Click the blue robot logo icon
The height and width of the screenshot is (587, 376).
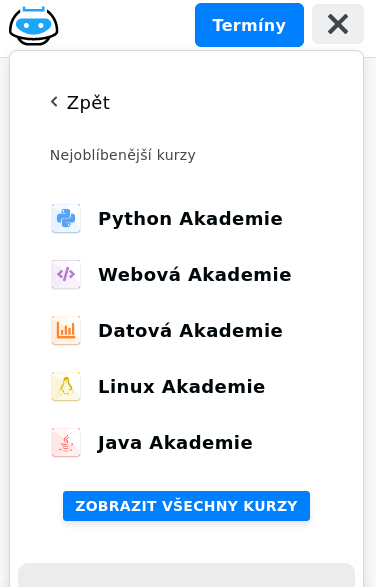[x=34, y=25]
